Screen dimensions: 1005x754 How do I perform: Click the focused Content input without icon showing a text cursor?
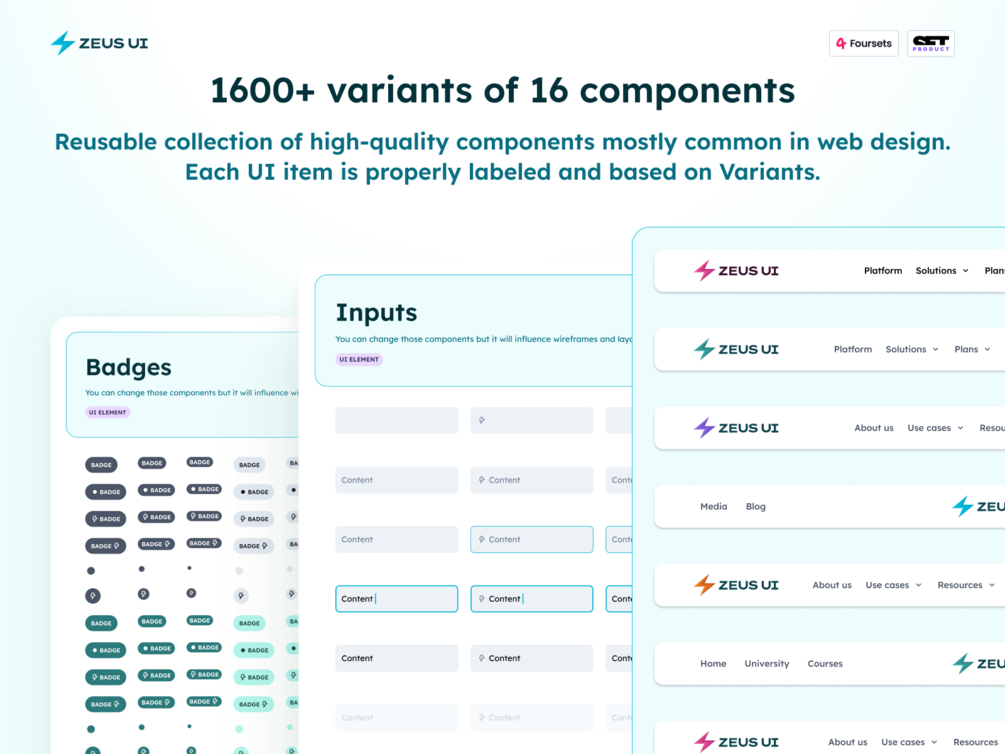[x=396, y=599]
